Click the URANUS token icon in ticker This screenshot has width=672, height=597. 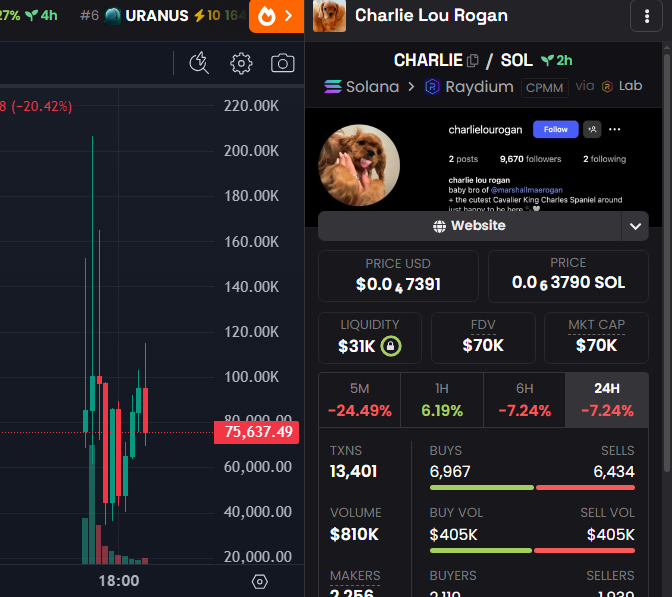tap(113, 16)
